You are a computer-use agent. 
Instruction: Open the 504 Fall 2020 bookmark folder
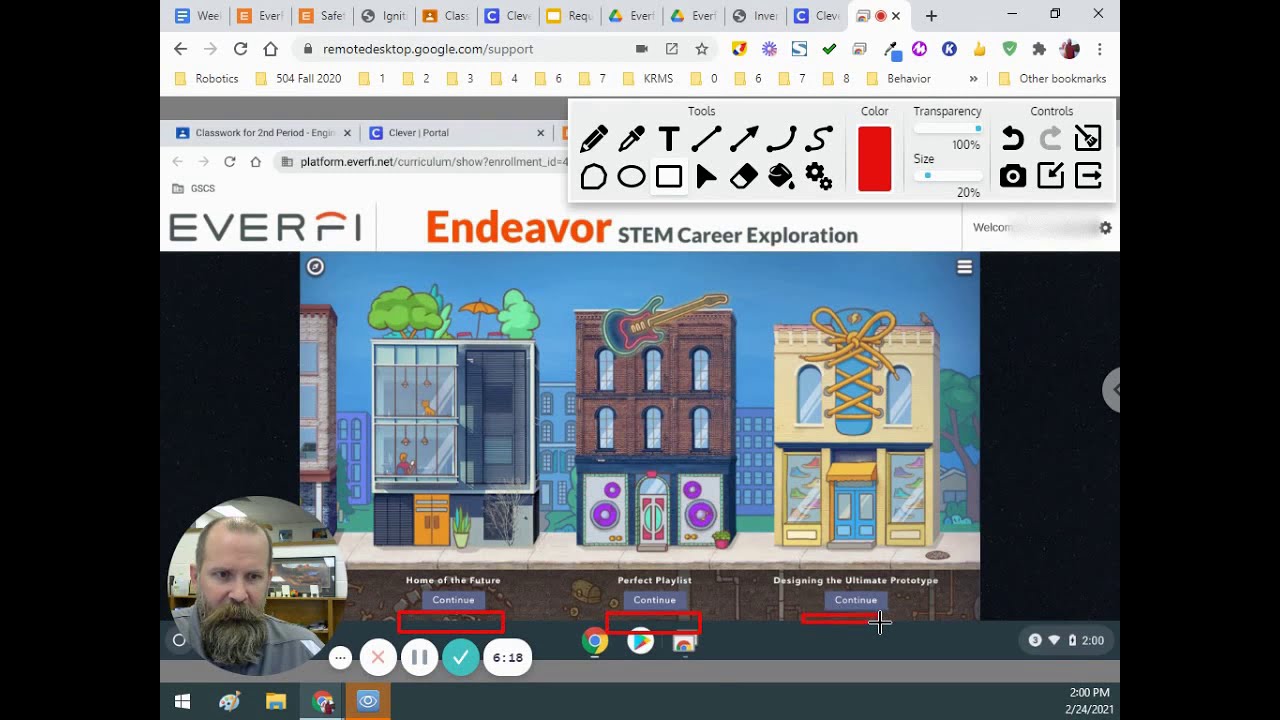[x=298, y=78]
